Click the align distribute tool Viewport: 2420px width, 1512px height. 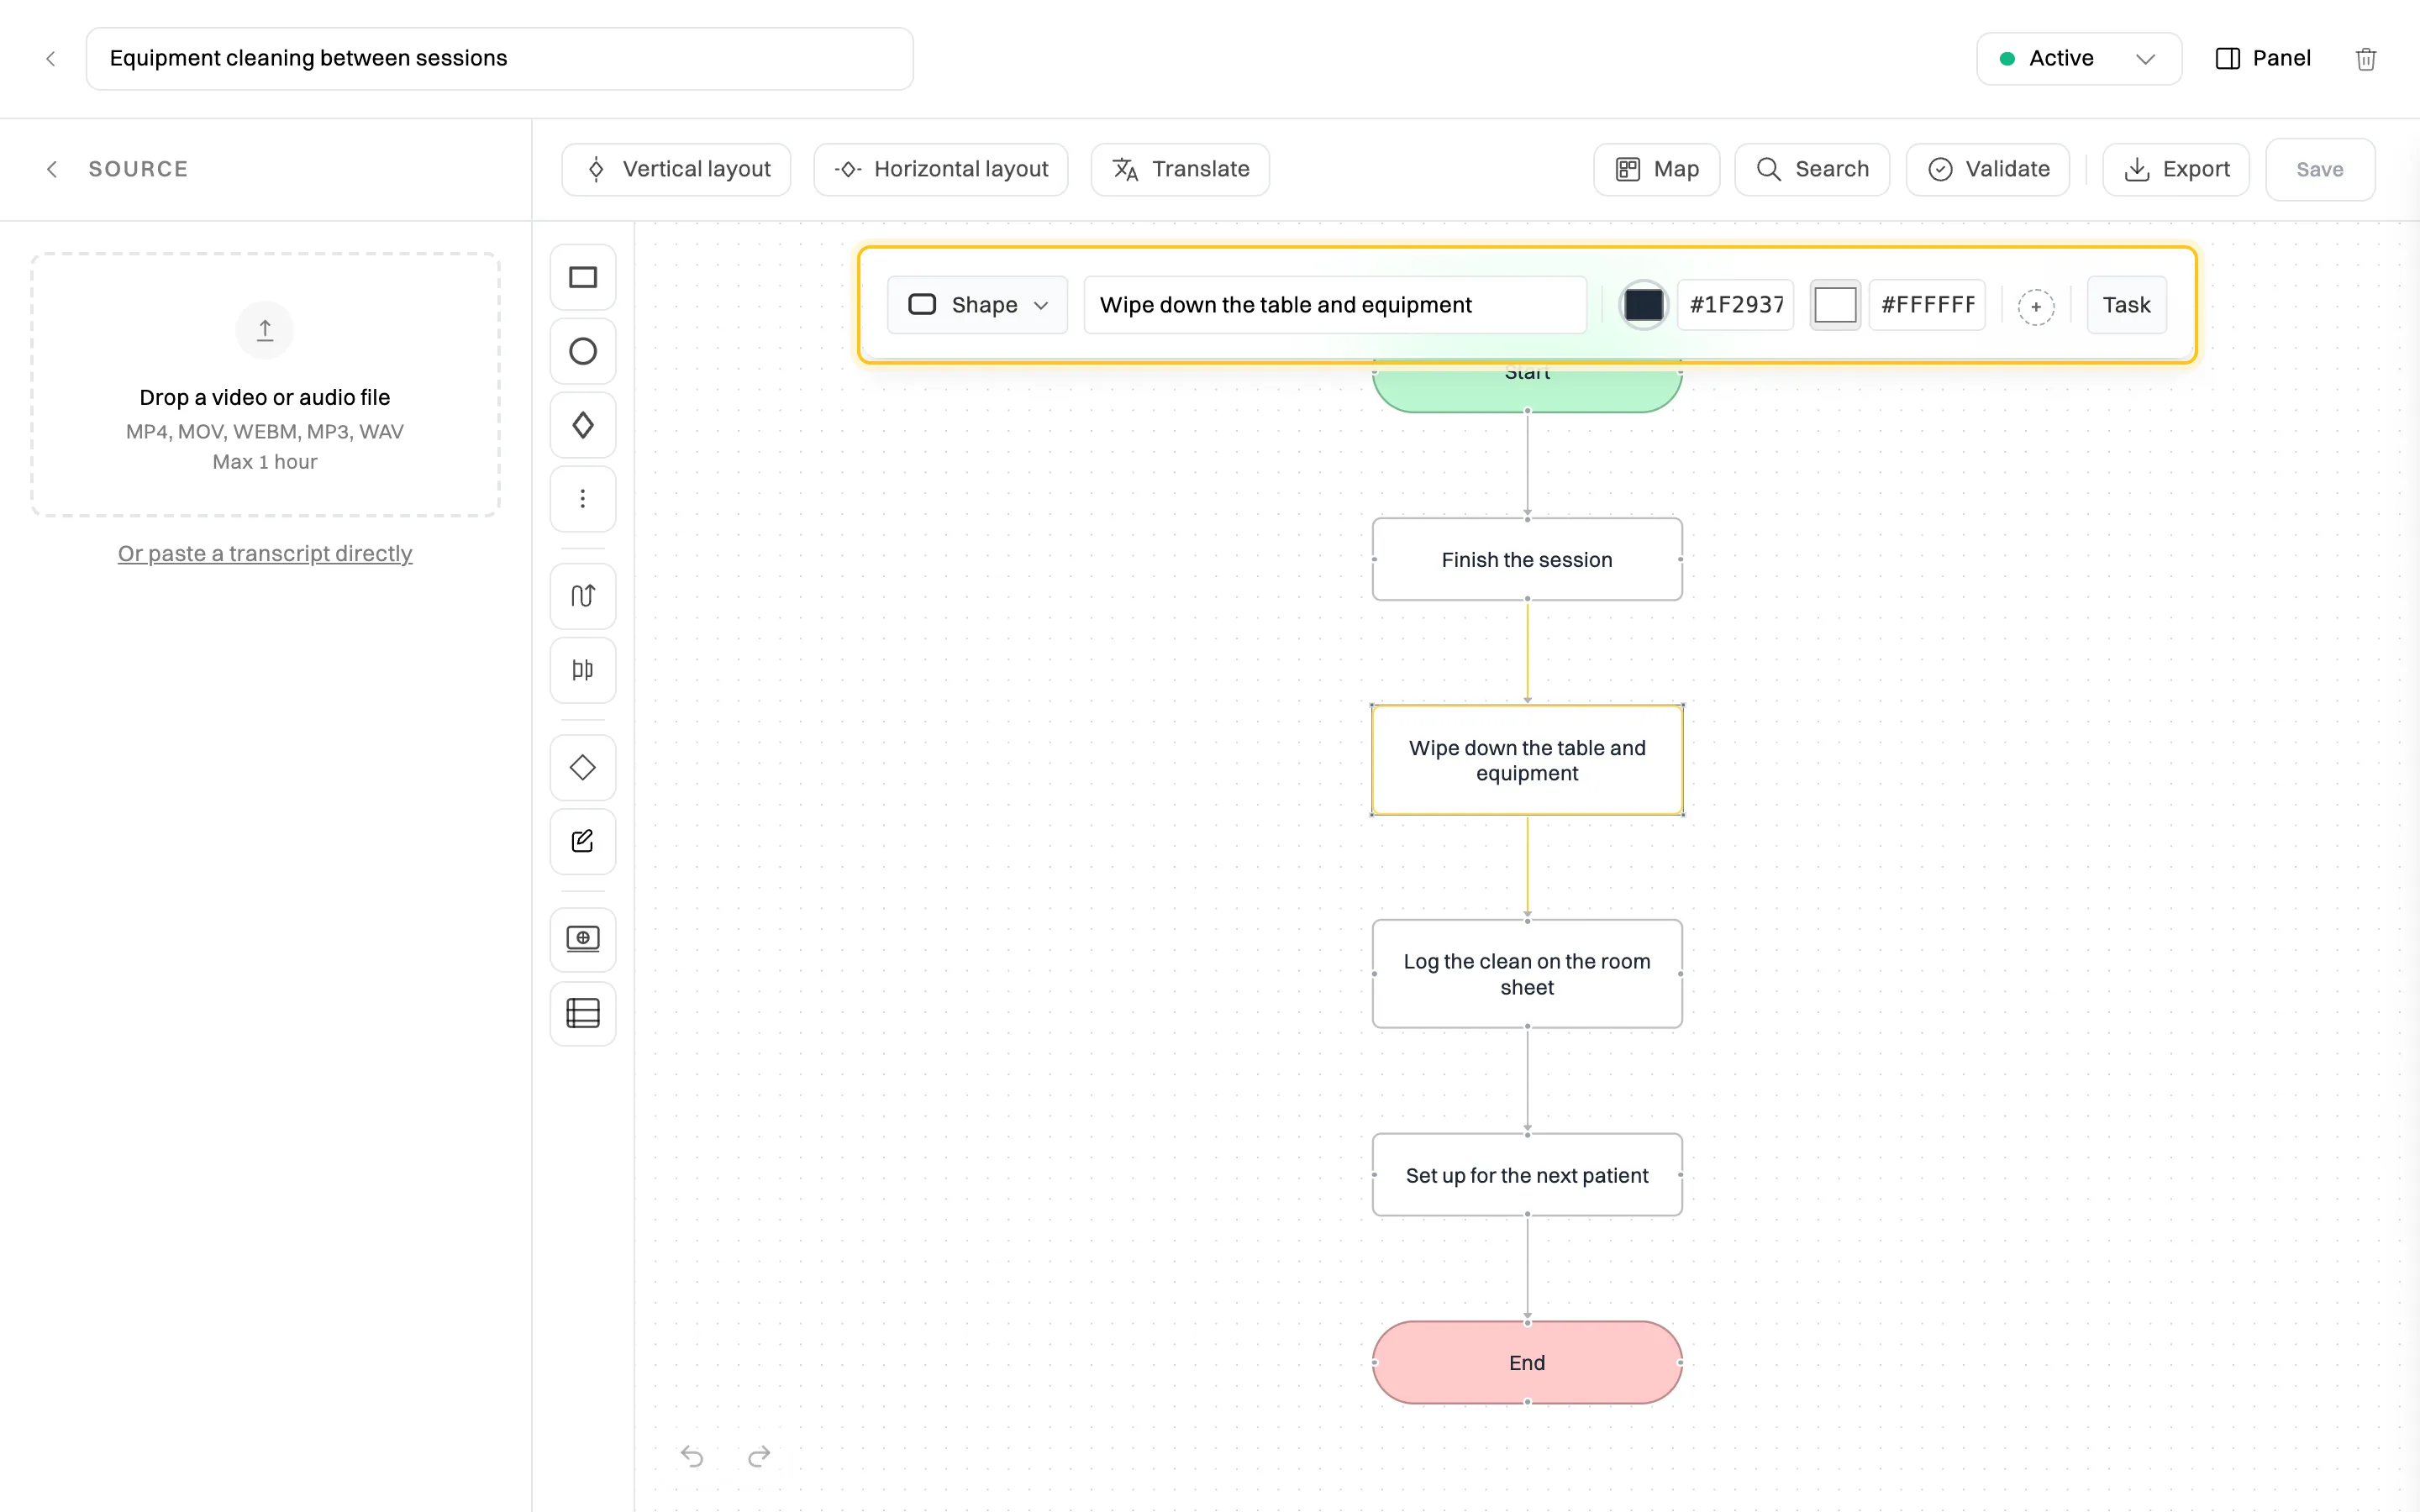click(x=583, y=670)
